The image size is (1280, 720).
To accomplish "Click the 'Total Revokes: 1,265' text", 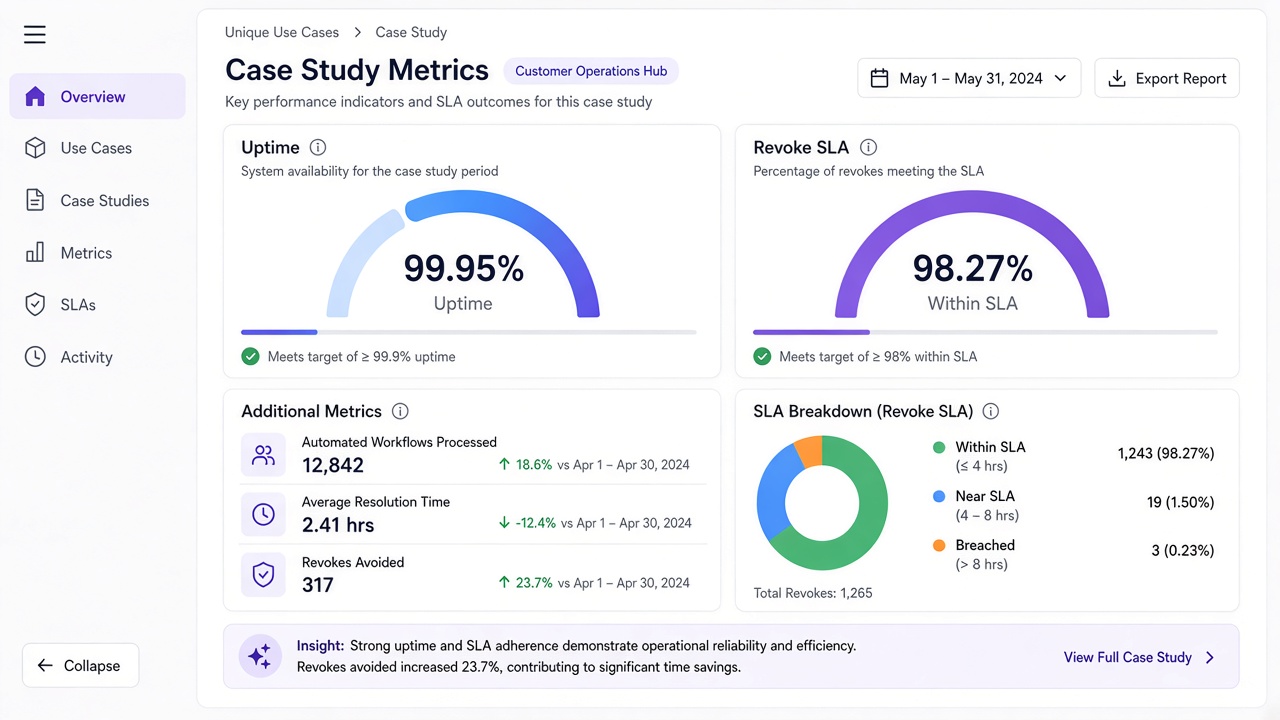I will coord(813,593).
